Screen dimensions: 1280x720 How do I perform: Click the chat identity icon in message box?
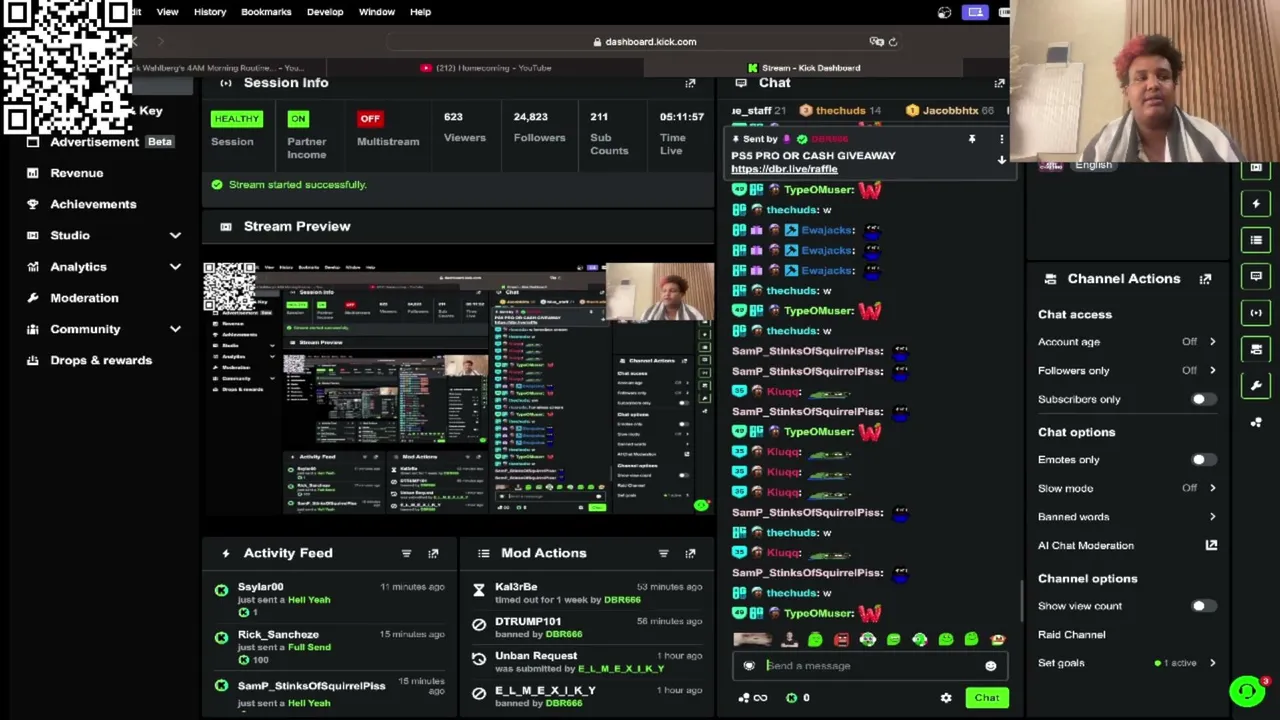click(749, 666)
